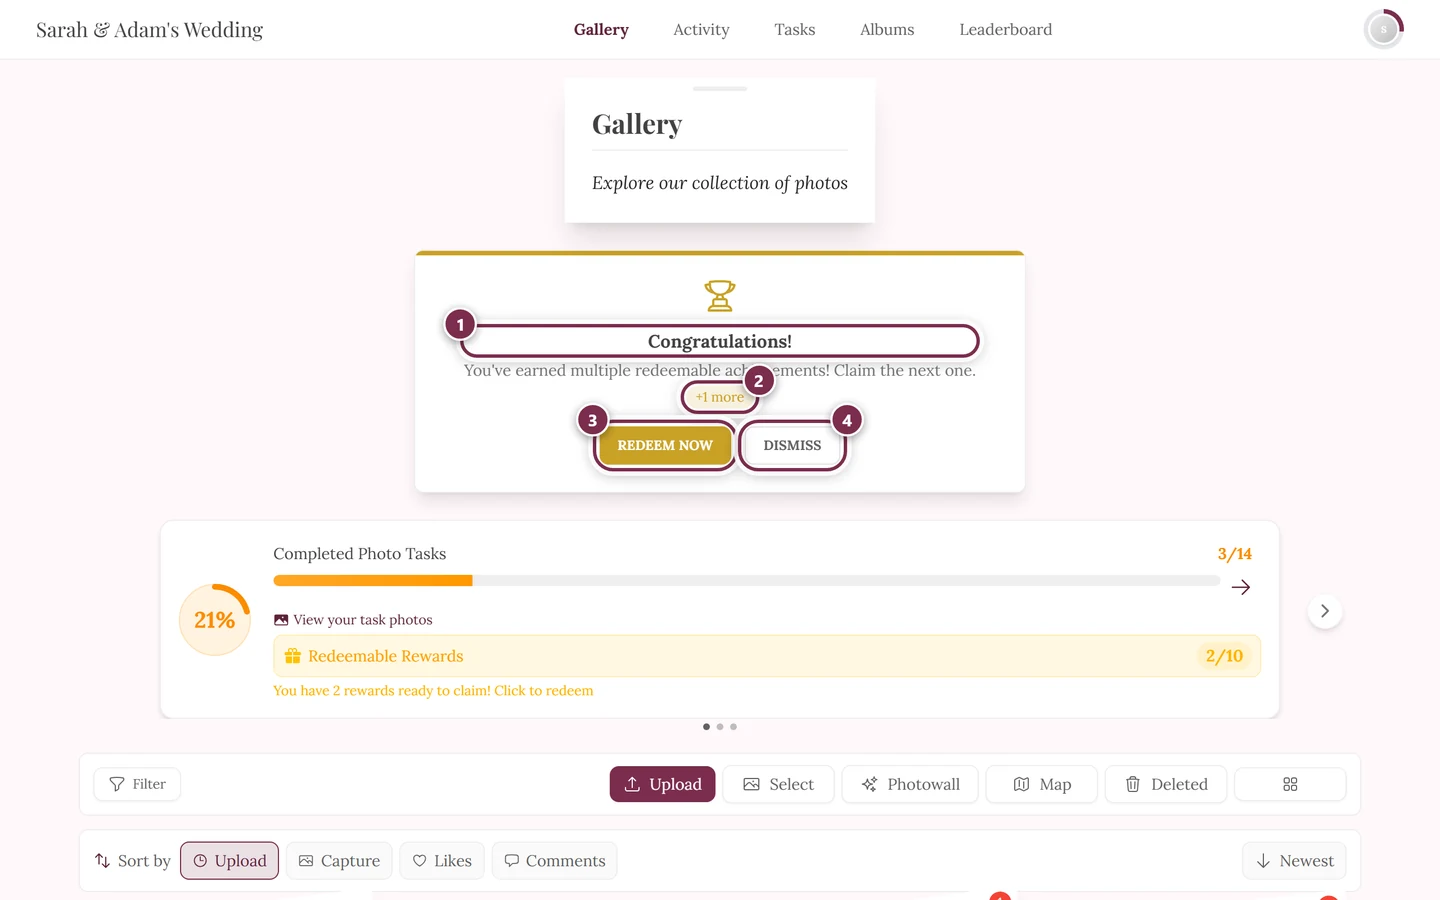This screenshot has width=1440, height=900.
Task: Dismiss the congratulations banner
Action: (x=792, y=445)
